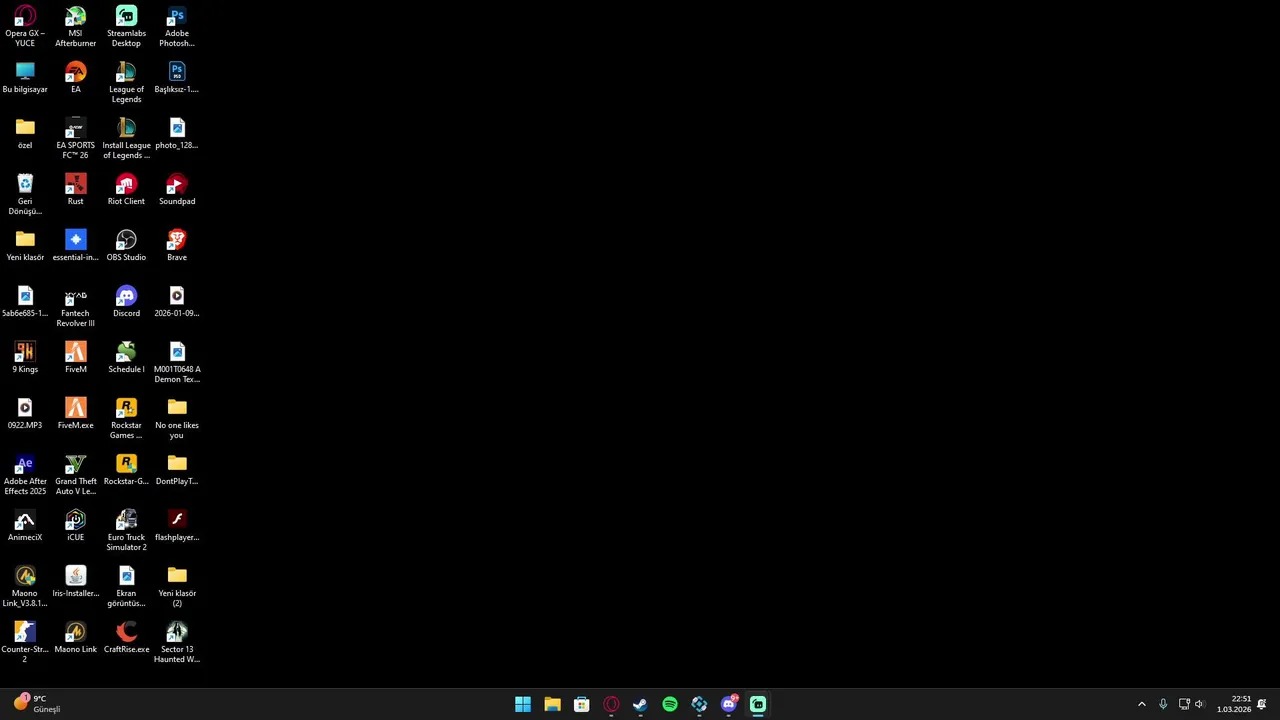Select the özel folder
The height and width of the screenshot is (720, 1280).
25,134
